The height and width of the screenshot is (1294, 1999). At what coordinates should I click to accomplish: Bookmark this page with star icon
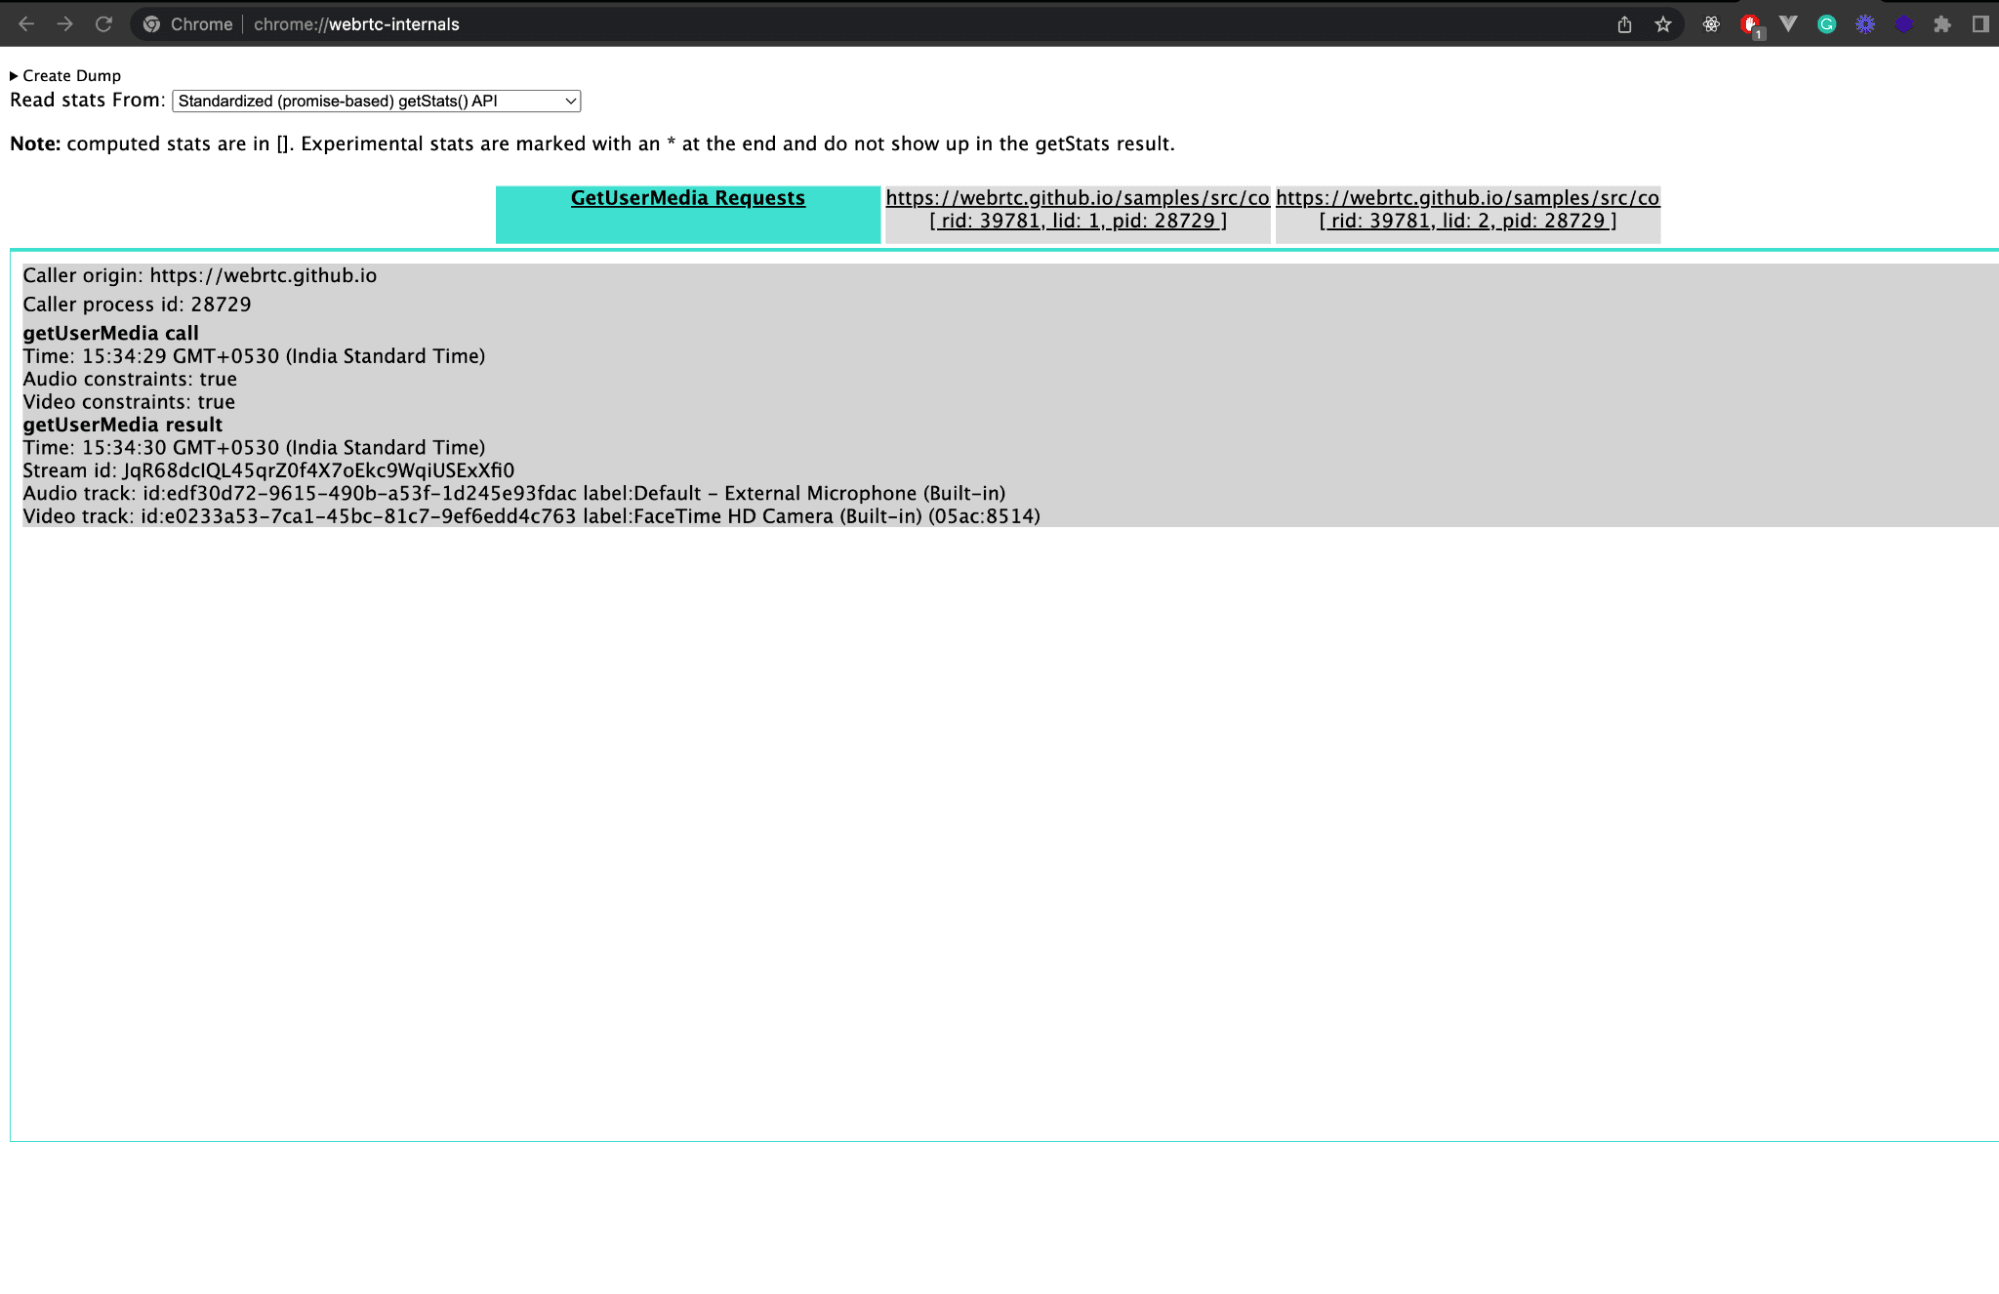[1663, 24]
